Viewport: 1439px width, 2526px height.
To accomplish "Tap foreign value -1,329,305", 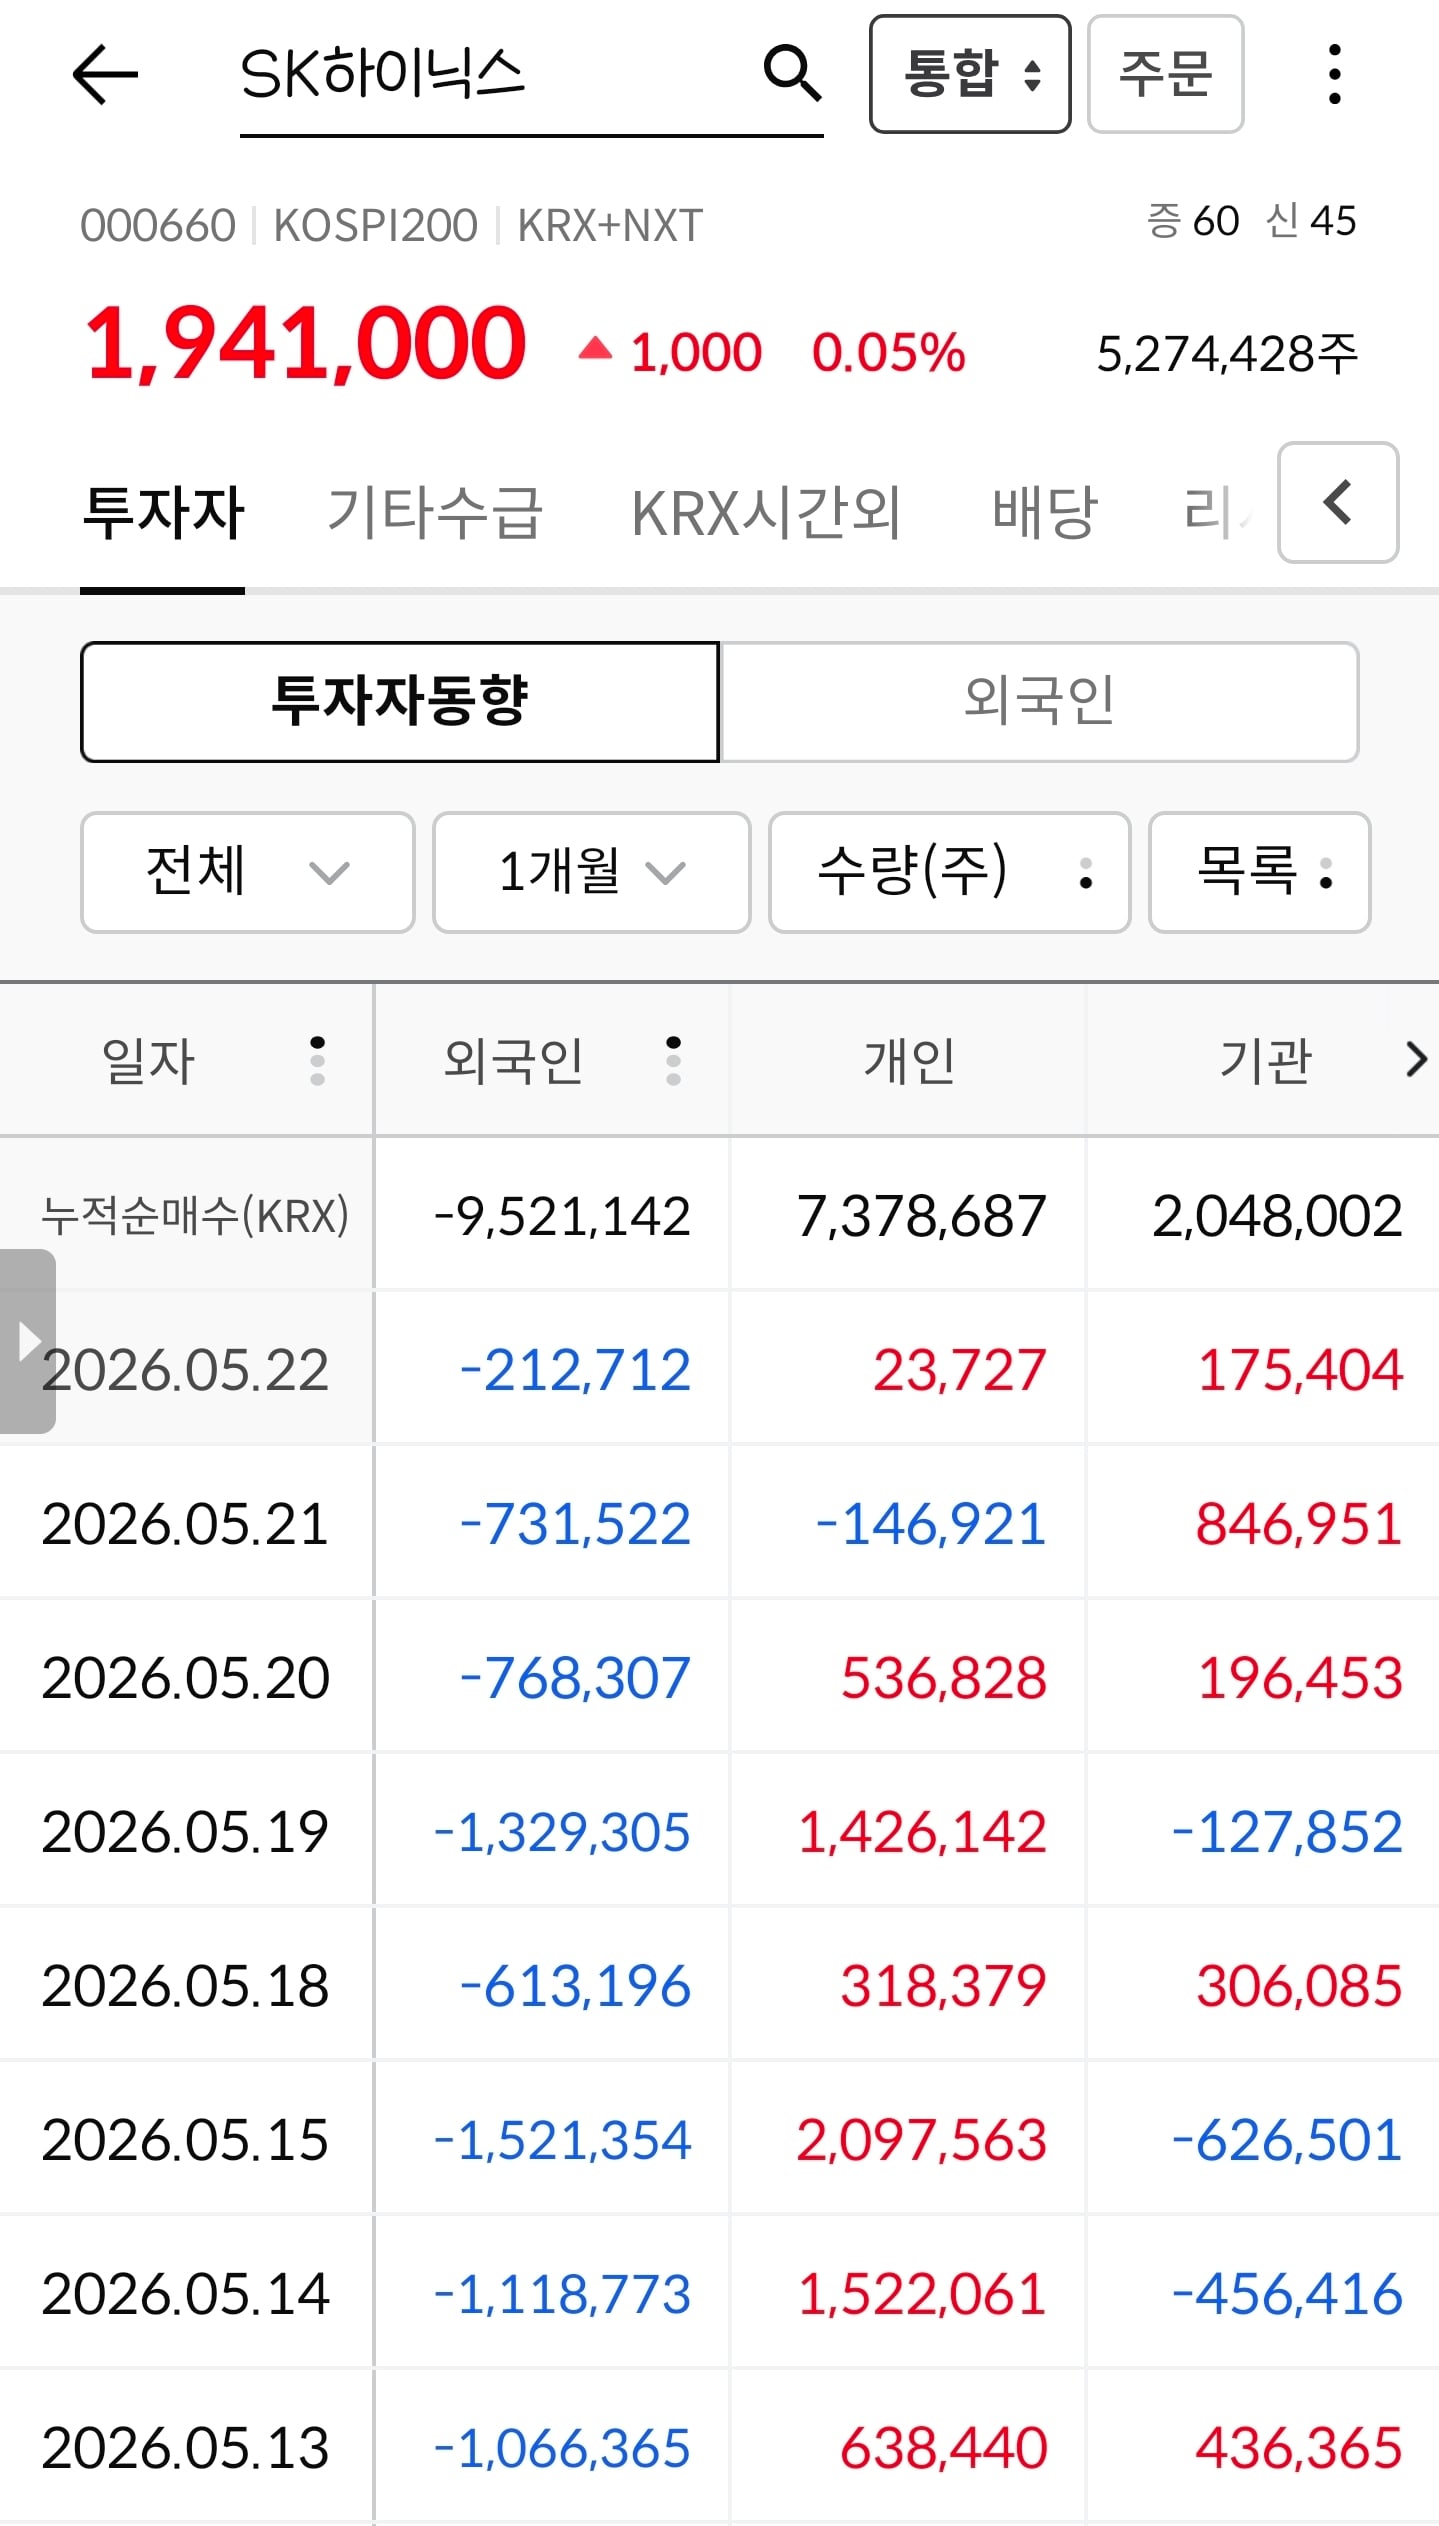I will click(562, 1832).
